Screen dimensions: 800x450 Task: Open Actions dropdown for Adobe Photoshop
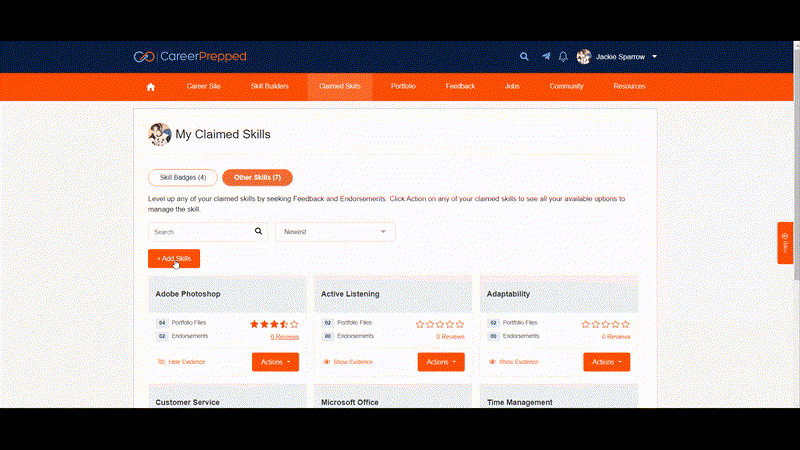276,362
